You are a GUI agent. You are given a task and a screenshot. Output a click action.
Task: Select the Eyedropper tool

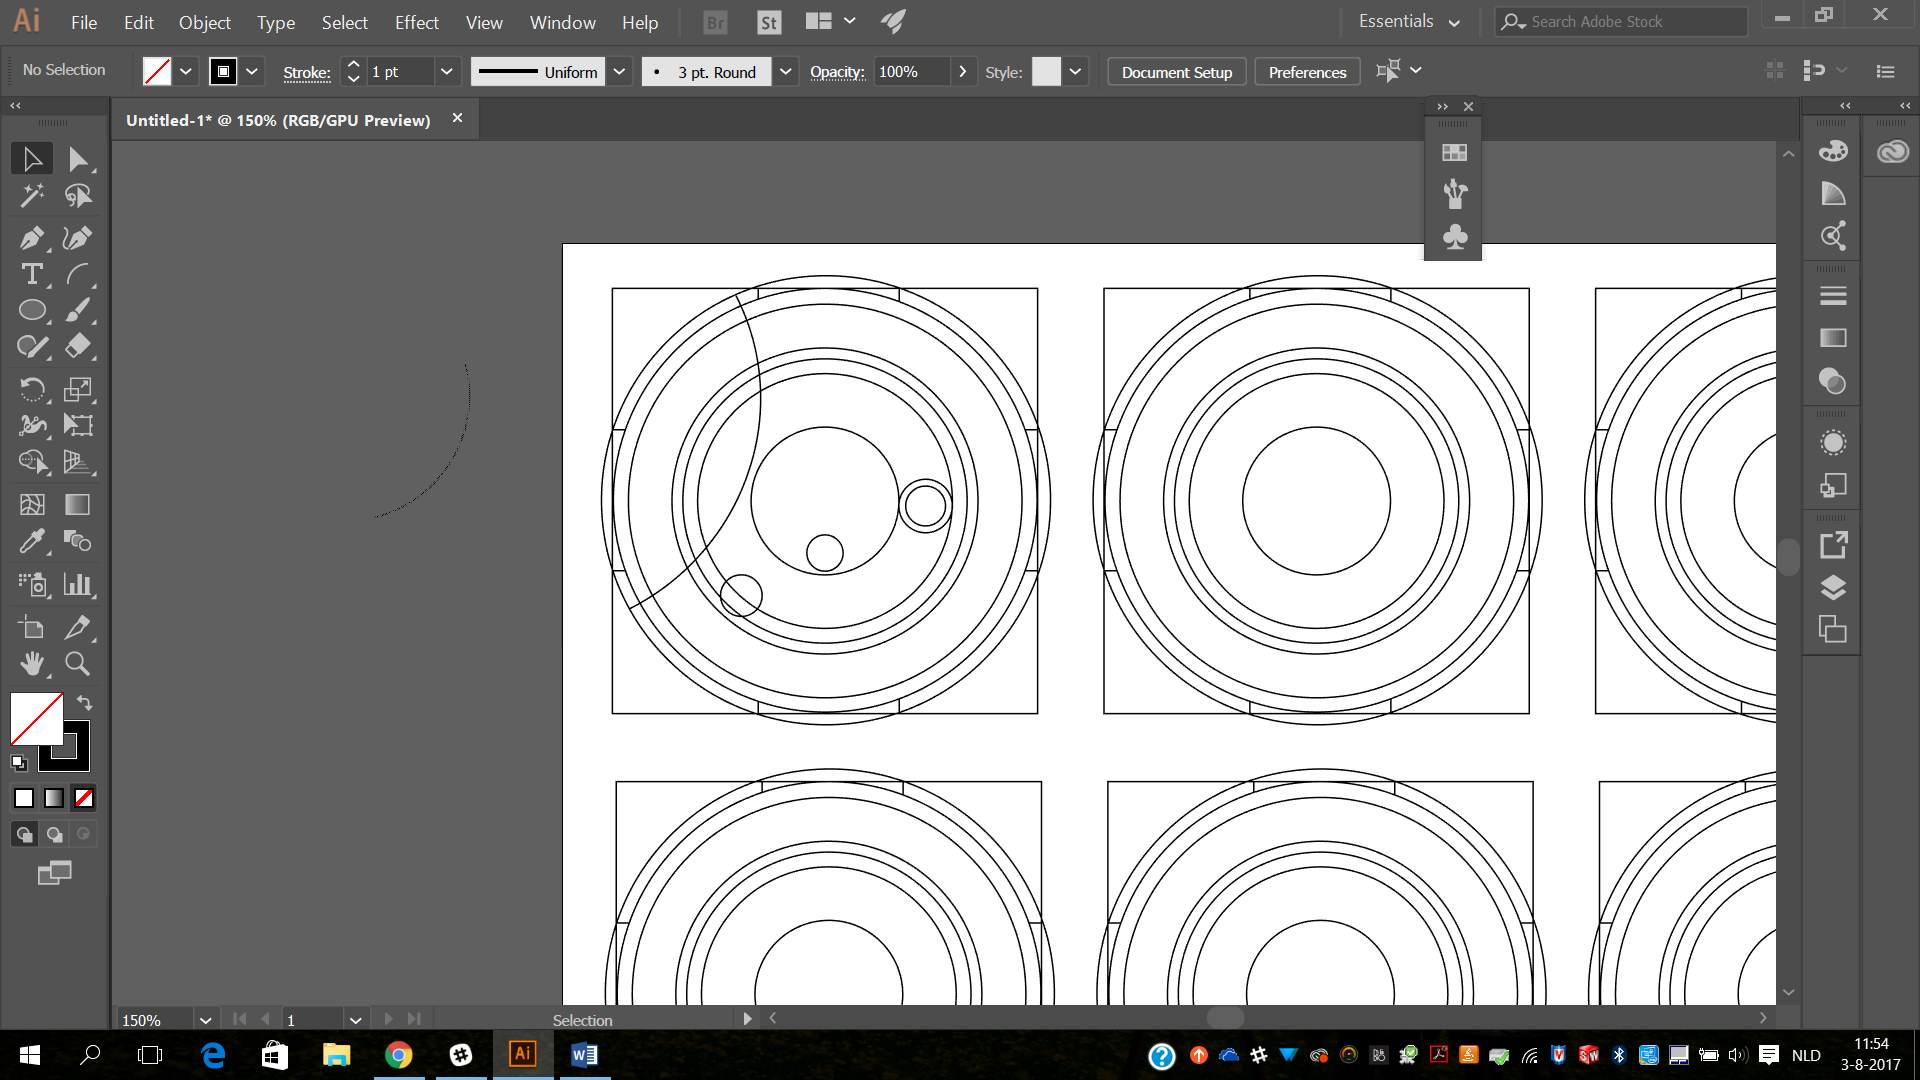click(x=31, y=541)
